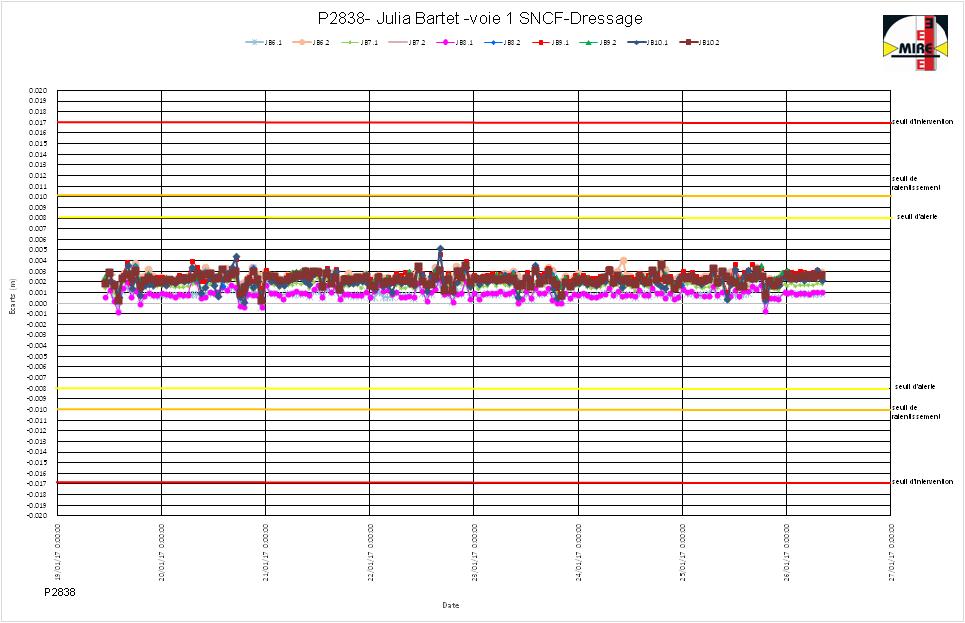Click the 21/01/17 0:00:00 date label

click(x=266, y=552)
